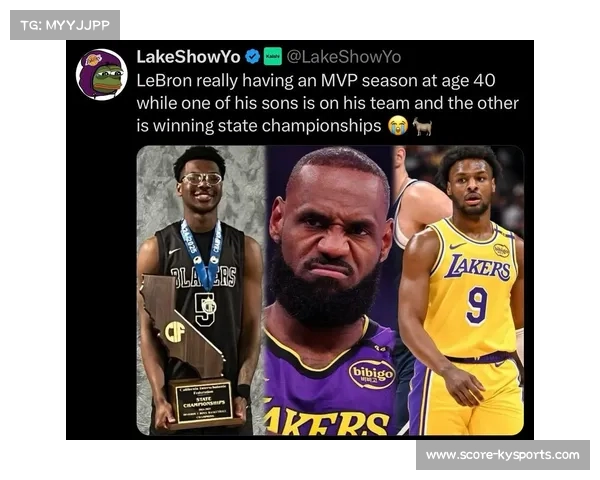Image resolution: width=600 pixels, height=480 pixels.
Task: Open the Pepe frog profile avatar
Action: click(102, 74)
